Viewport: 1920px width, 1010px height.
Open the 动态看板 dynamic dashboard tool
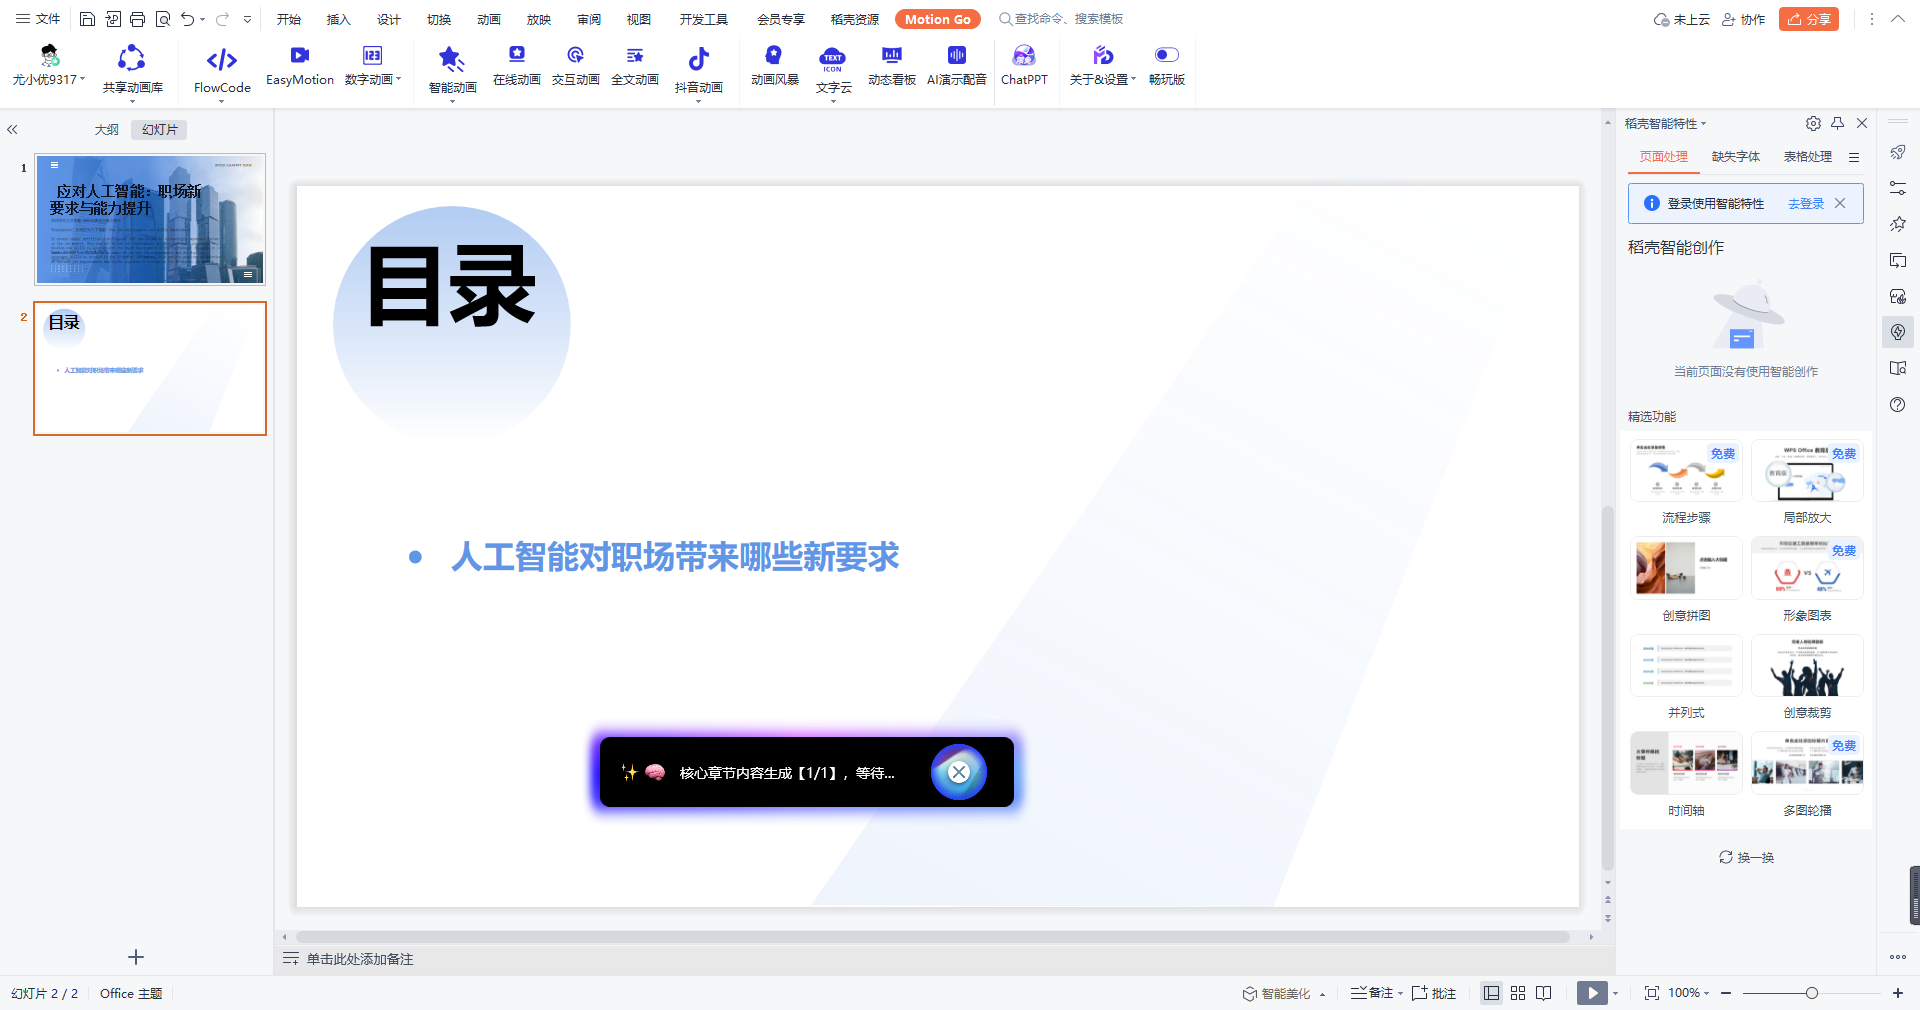(x=891, y=68)
